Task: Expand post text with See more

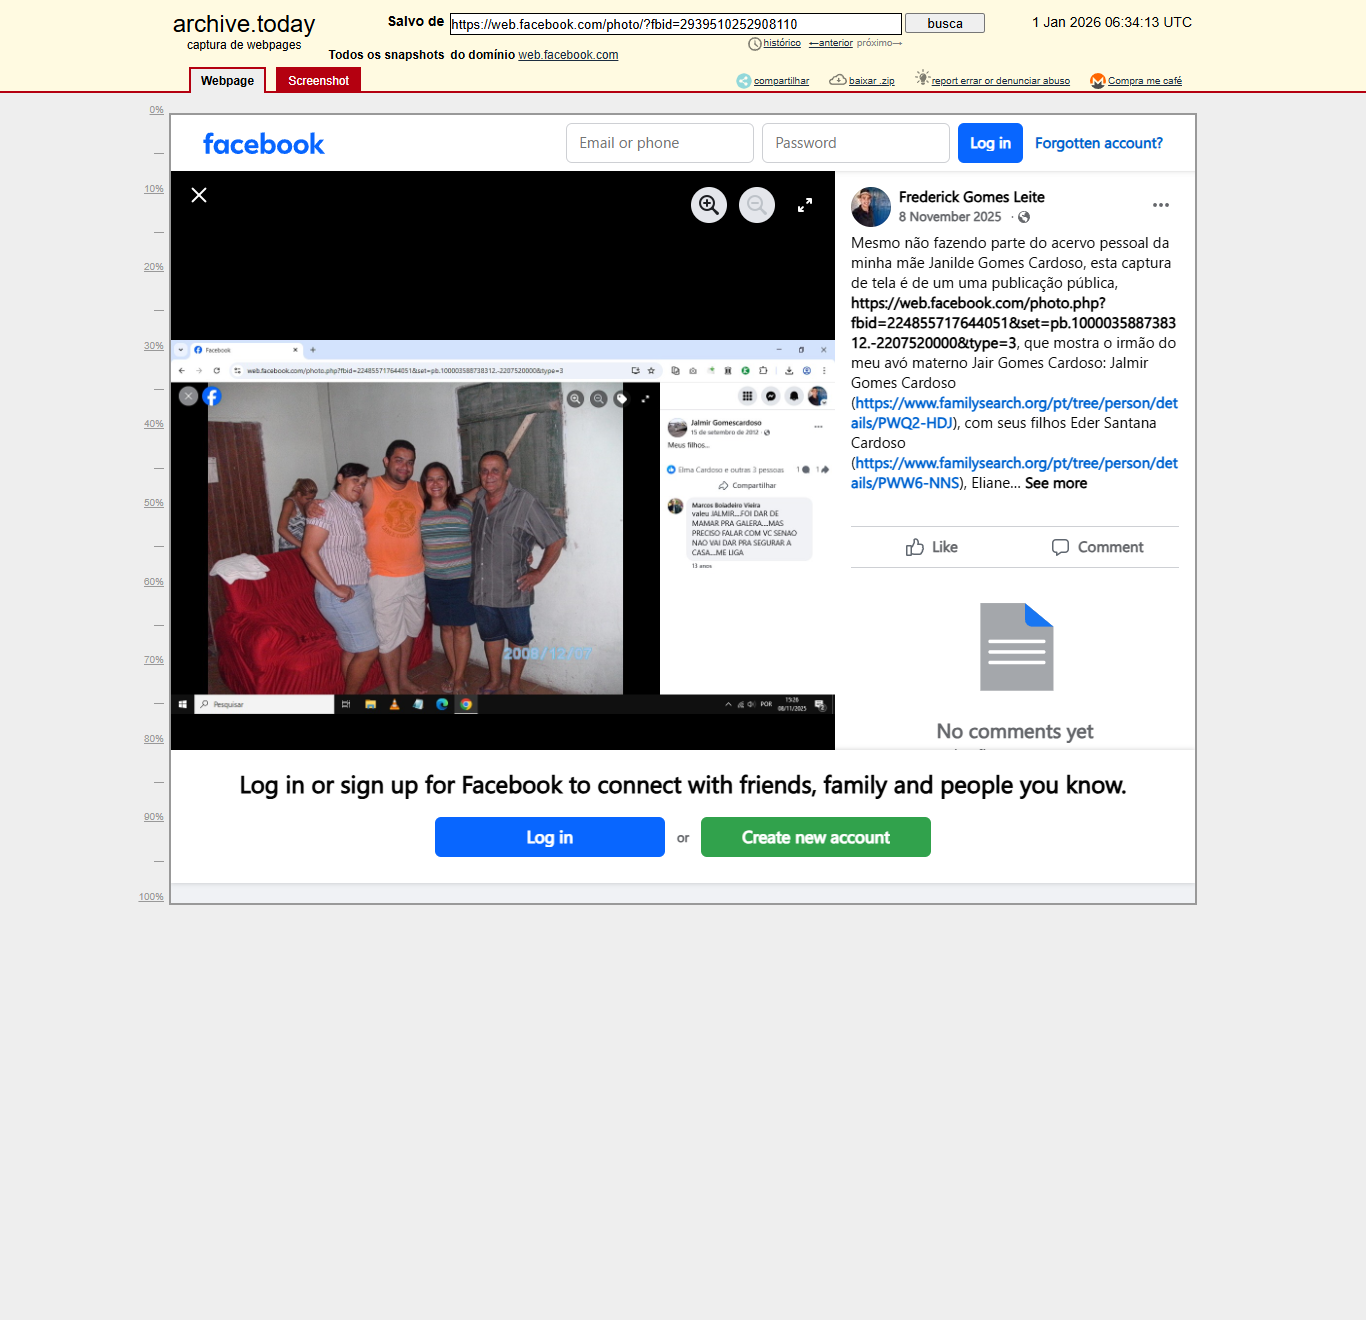Action: point(1056,483)
